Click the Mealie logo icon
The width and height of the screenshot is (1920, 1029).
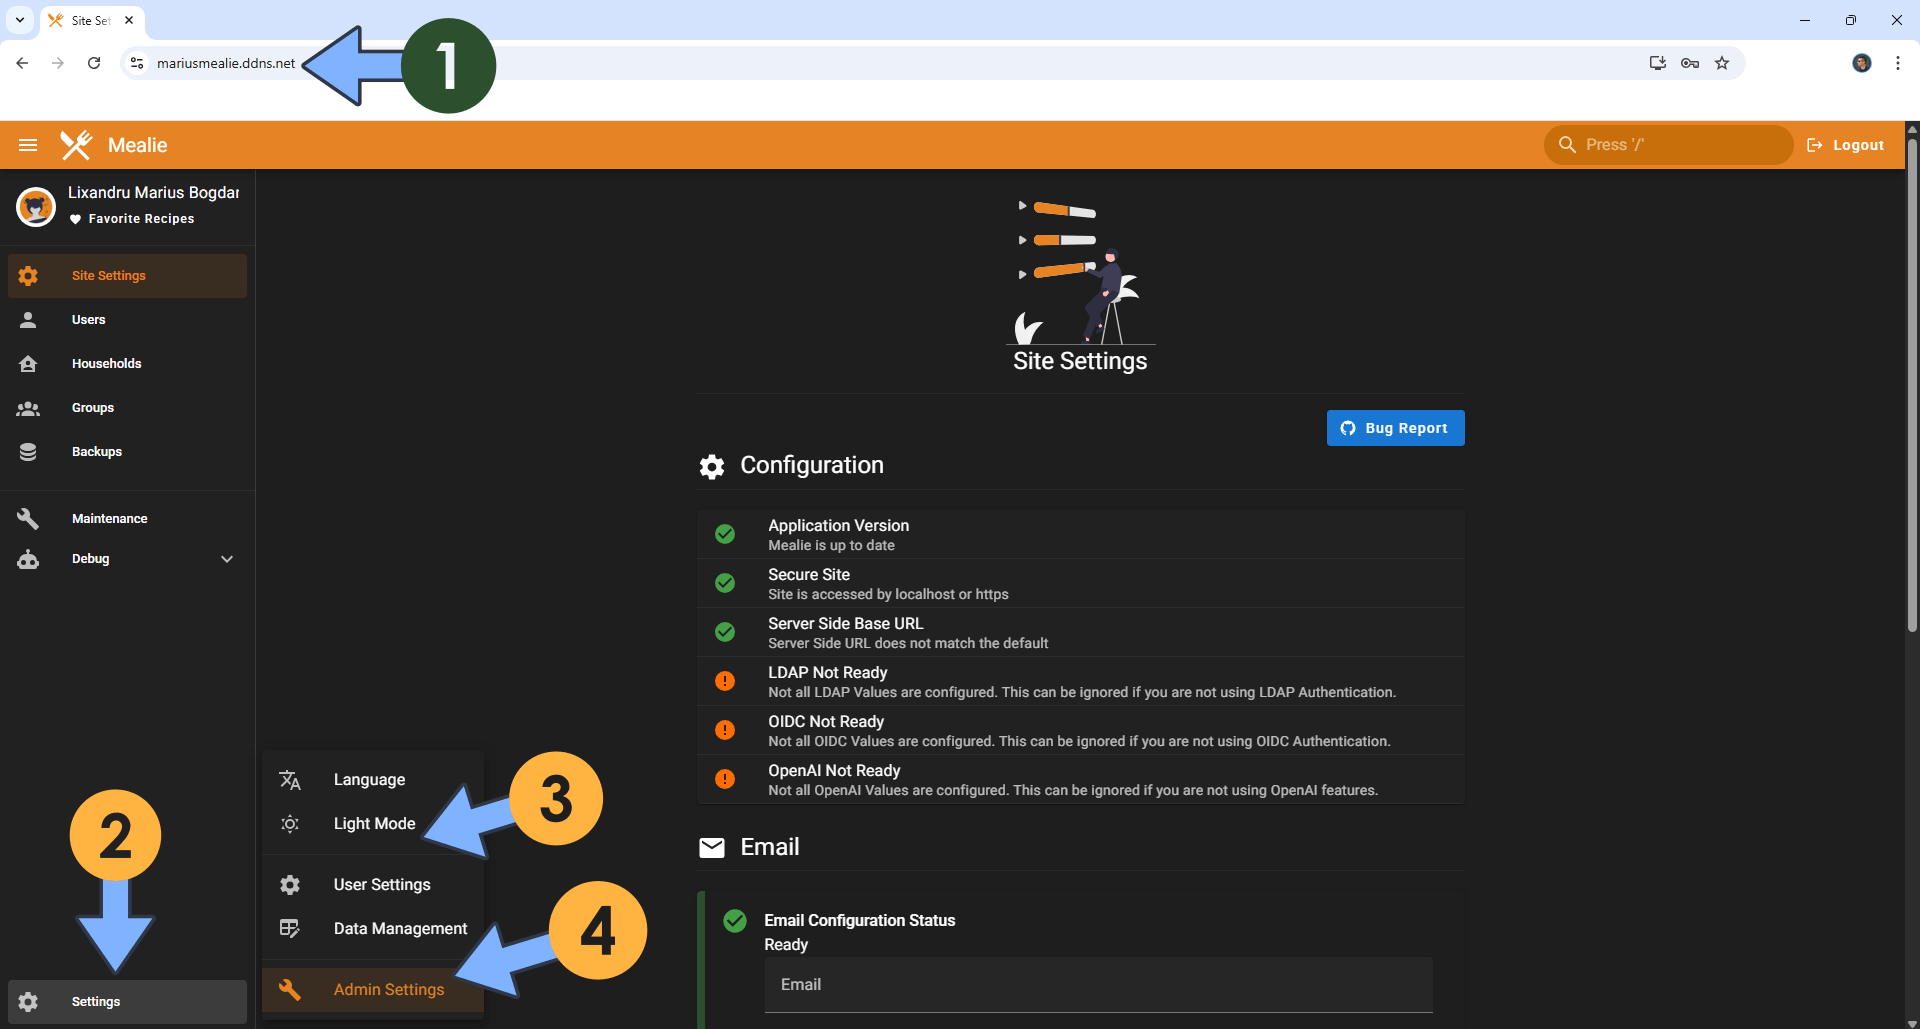[76, 145]
